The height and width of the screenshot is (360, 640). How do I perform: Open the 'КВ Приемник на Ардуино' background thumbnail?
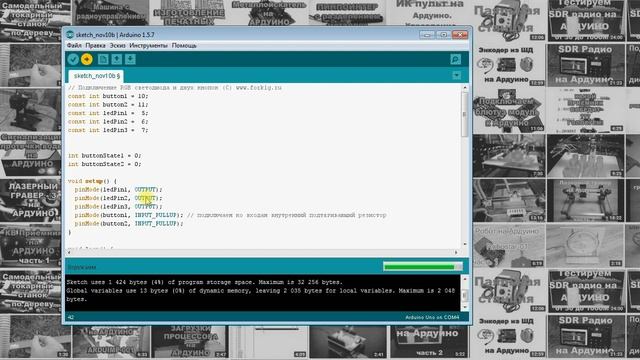click(32, 246)
